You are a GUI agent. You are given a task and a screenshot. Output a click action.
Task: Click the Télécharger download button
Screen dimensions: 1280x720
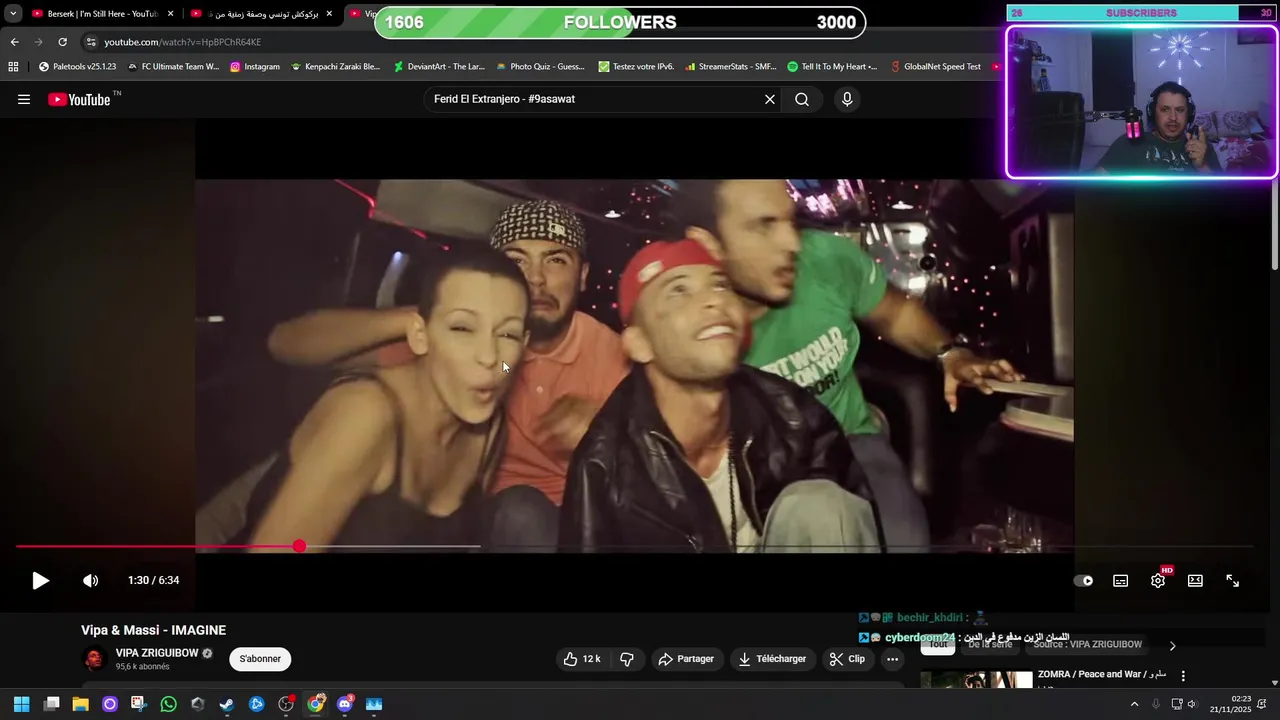pyautogui.click(x=771, y=659)
